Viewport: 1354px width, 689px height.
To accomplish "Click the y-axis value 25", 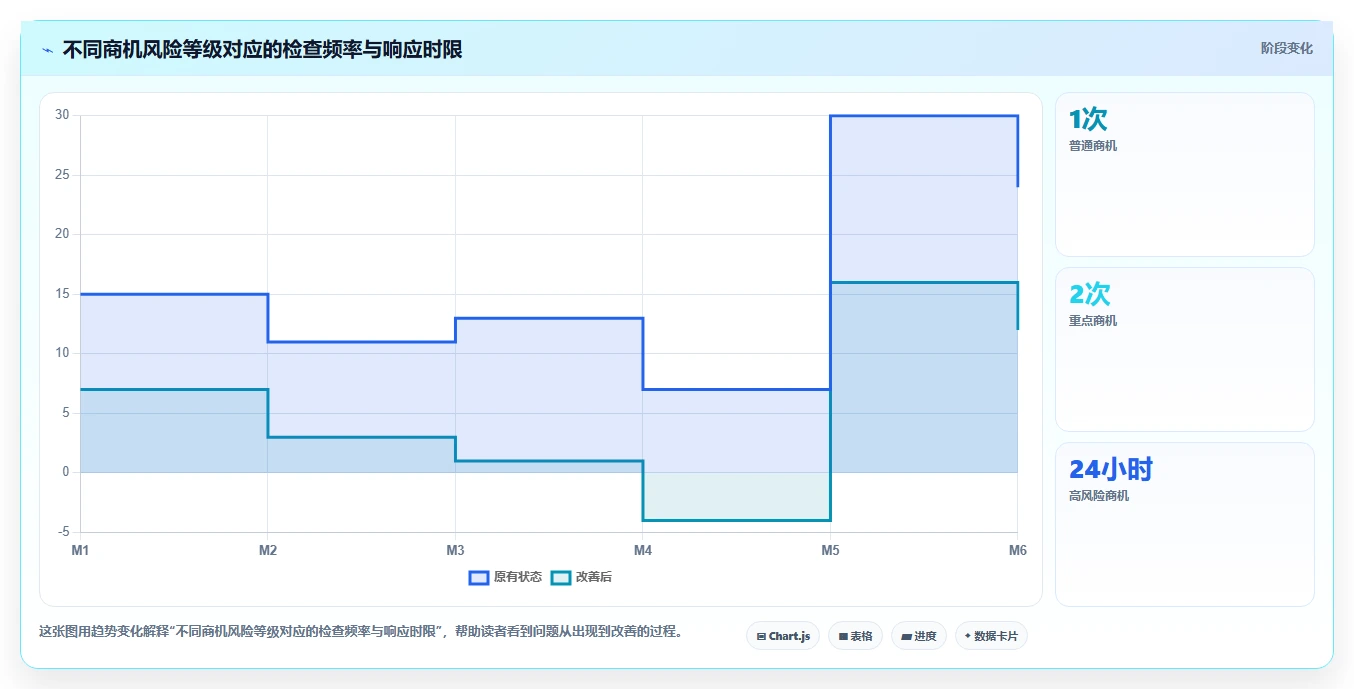I will (x=62, y=175).
